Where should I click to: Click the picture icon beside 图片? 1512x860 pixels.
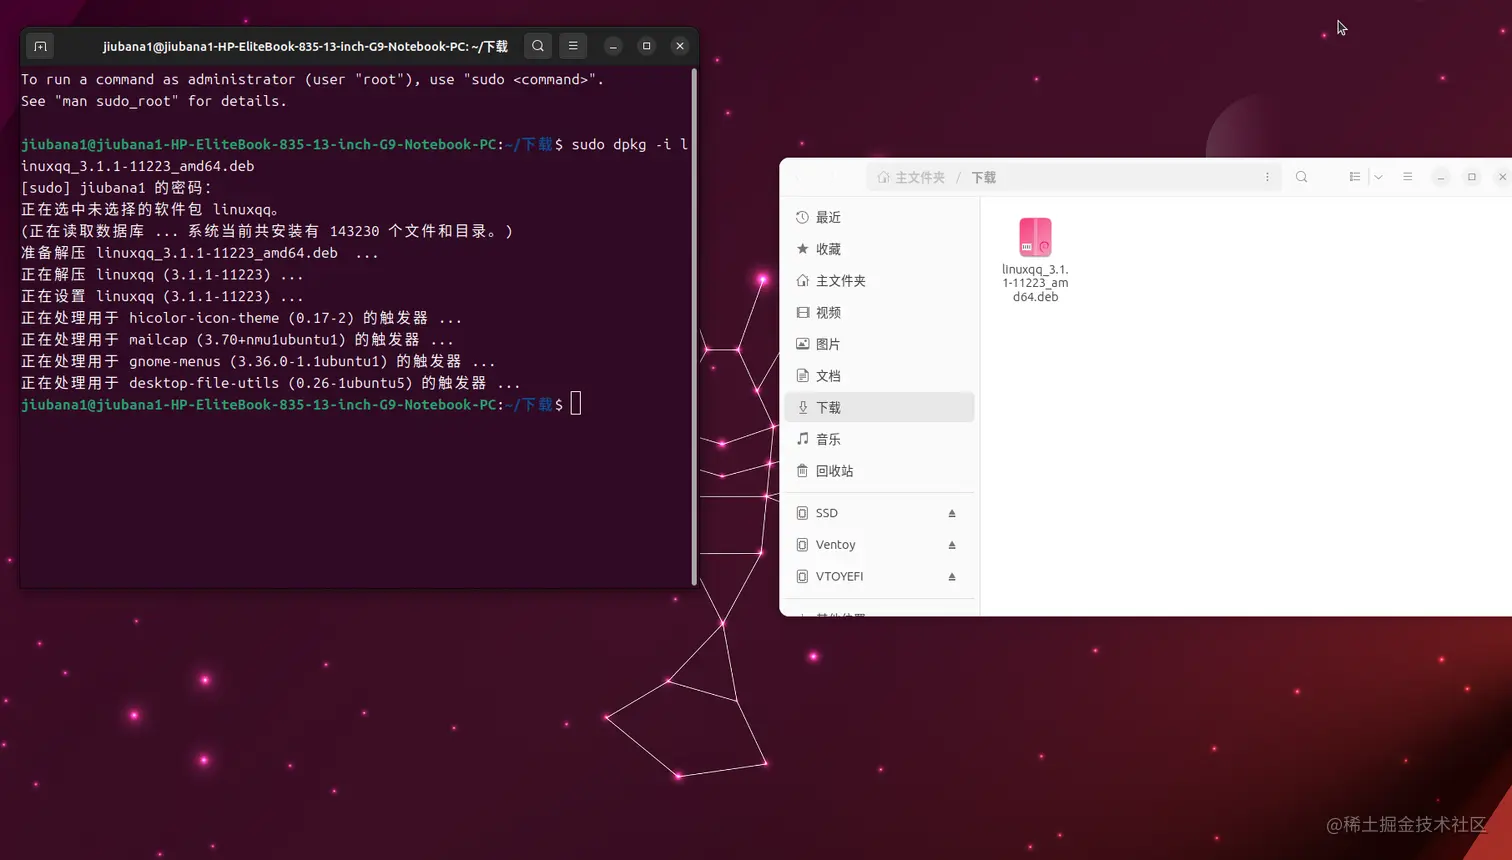click(x=802, y=344)
